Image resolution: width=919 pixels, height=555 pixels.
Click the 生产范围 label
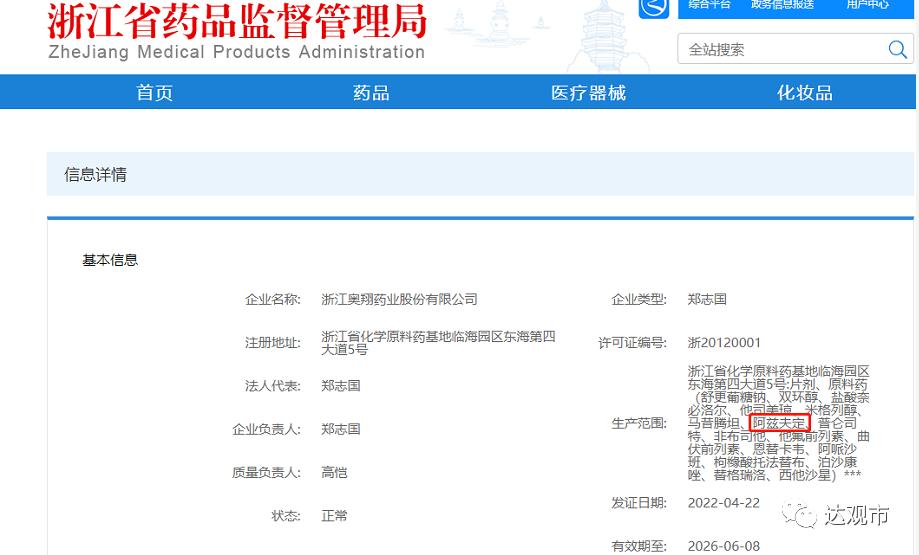pos(639,423)
